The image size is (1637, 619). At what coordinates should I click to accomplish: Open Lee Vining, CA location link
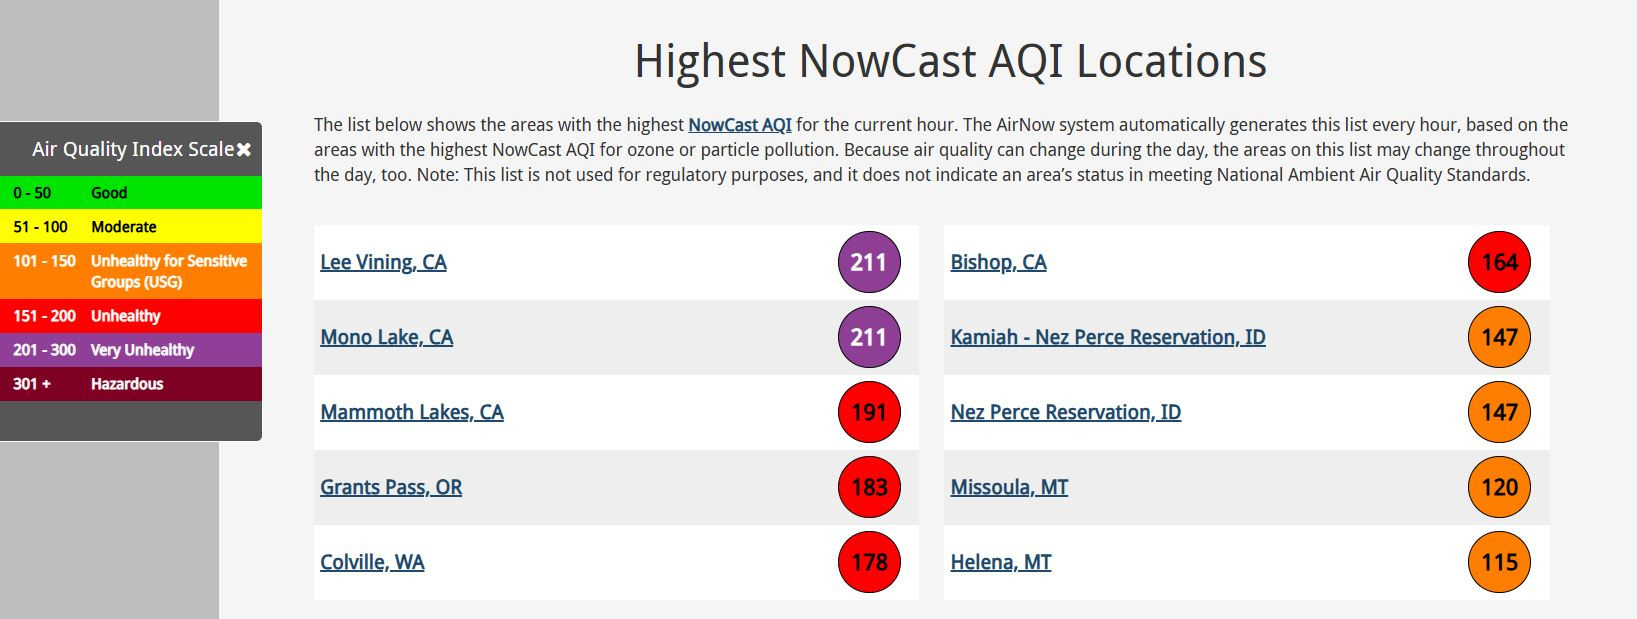pyautogui.click(x=383, y=262)
